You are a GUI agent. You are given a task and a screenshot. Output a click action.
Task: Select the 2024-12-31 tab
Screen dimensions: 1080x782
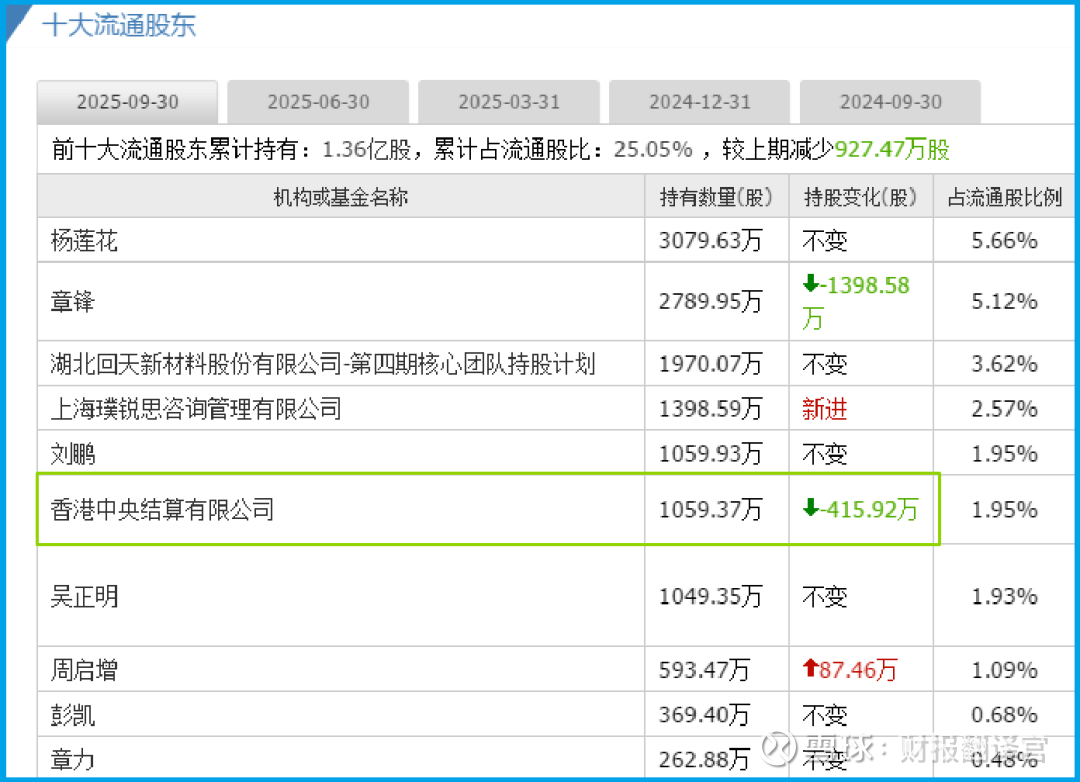700,102
